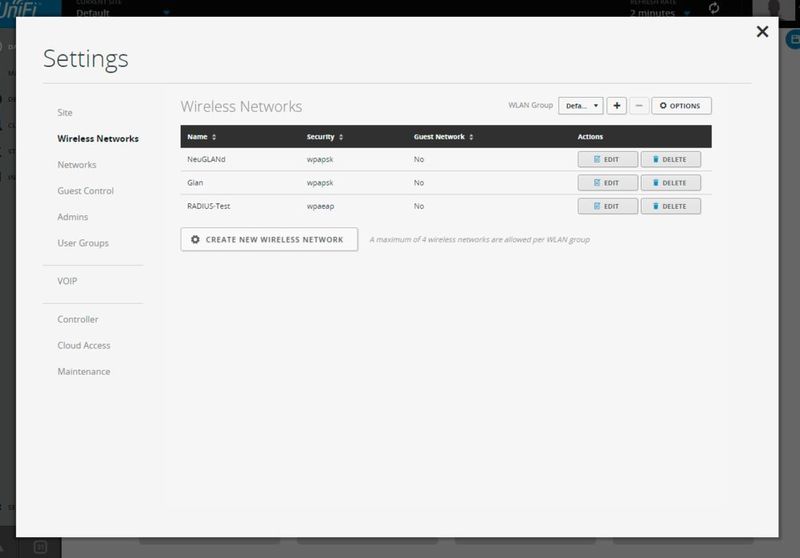Click the plus icon to add WLAN group

click(x=617, y=105)
